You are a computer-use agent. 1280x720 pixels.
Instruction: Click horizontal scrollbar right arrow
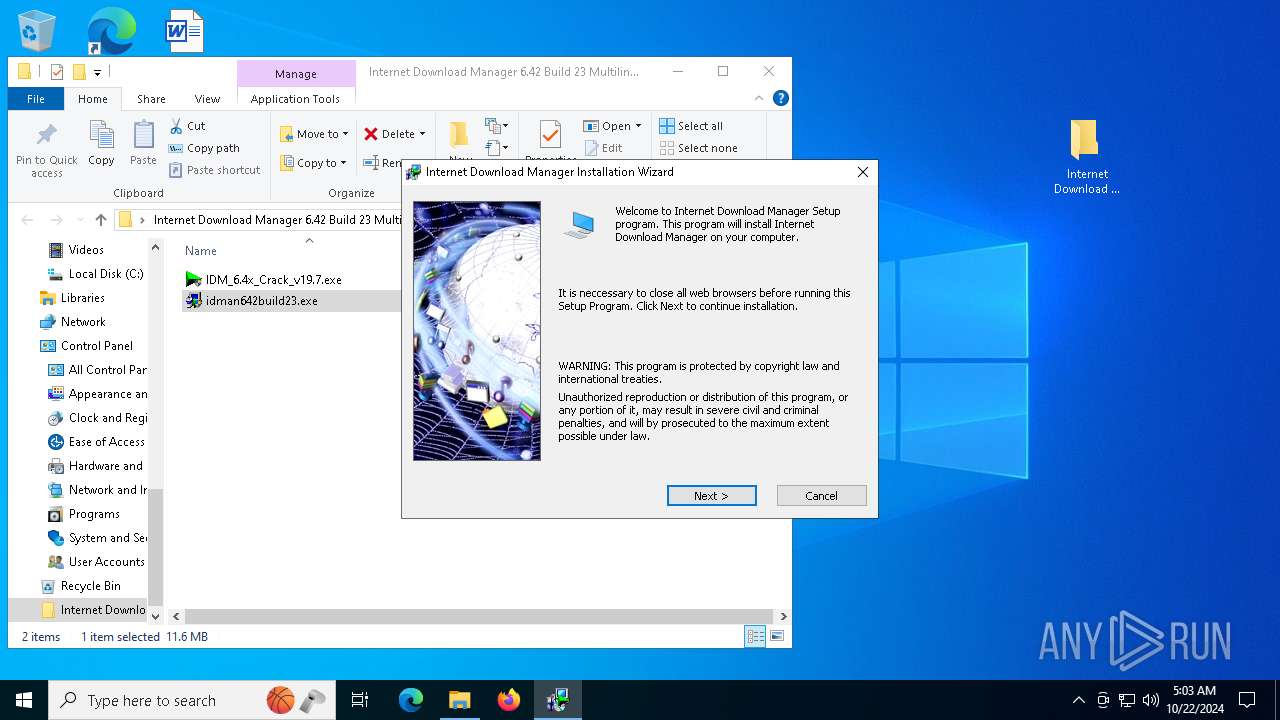tap(783, 617)
